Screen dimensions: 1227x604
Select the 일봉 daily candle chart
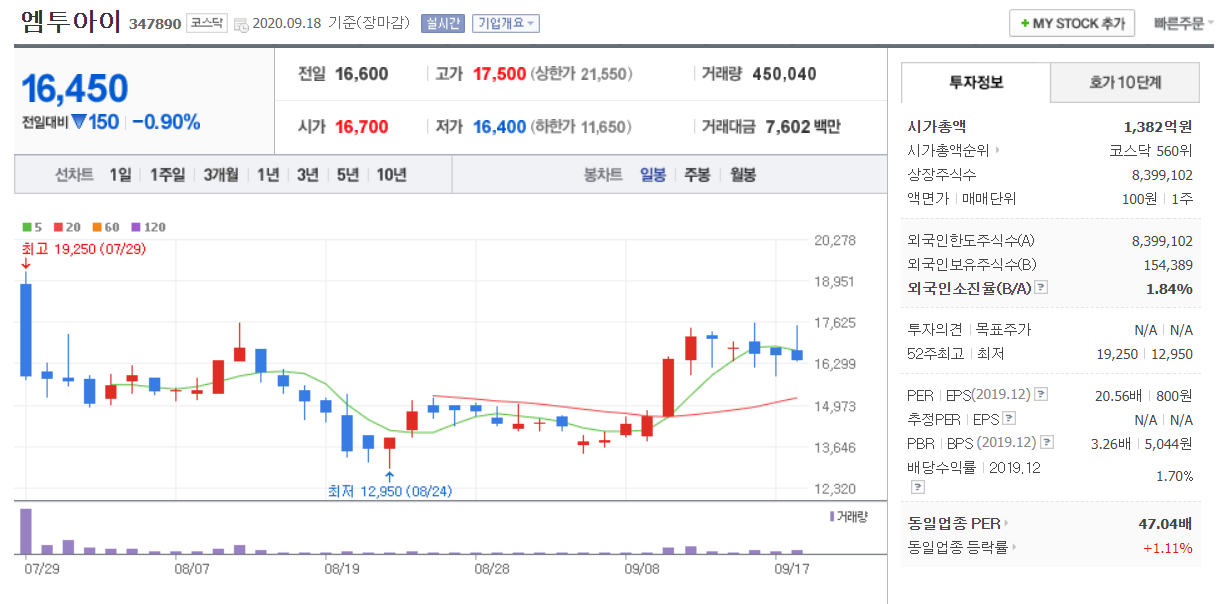[653, 175]
